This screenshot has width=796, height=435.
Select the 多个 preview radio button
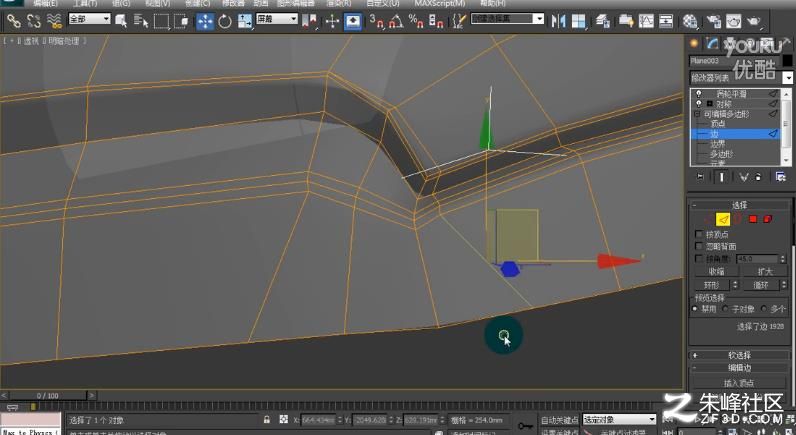(x=764, y=309)
